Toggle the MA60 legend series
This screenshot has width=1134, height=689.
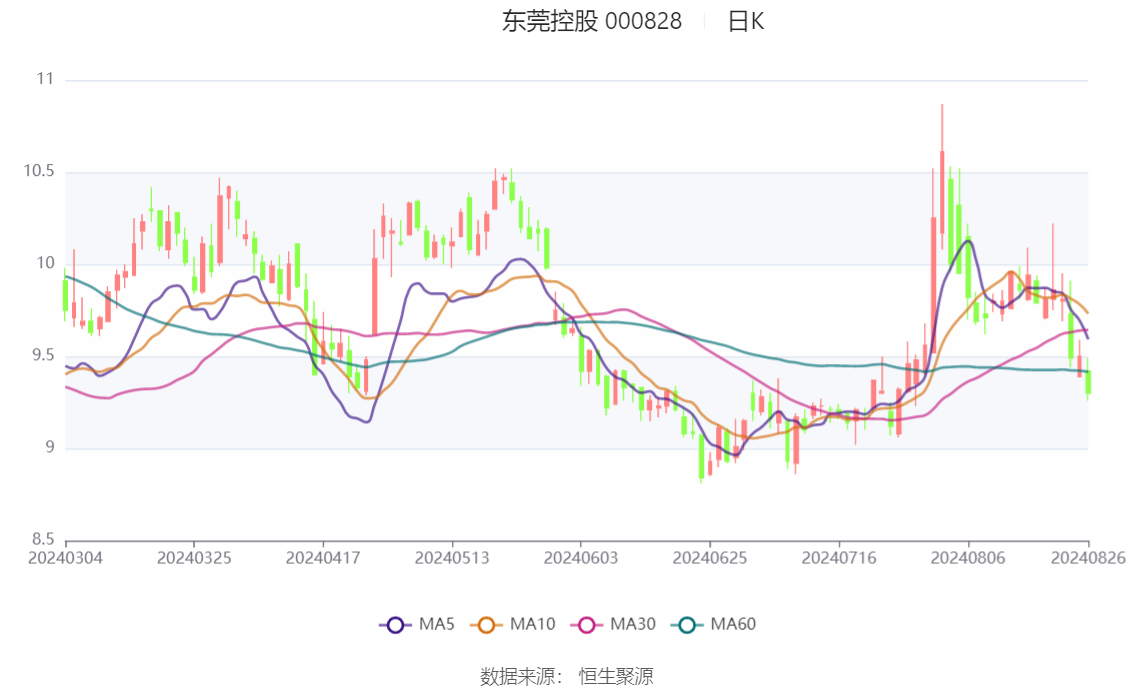pos(714,625)
